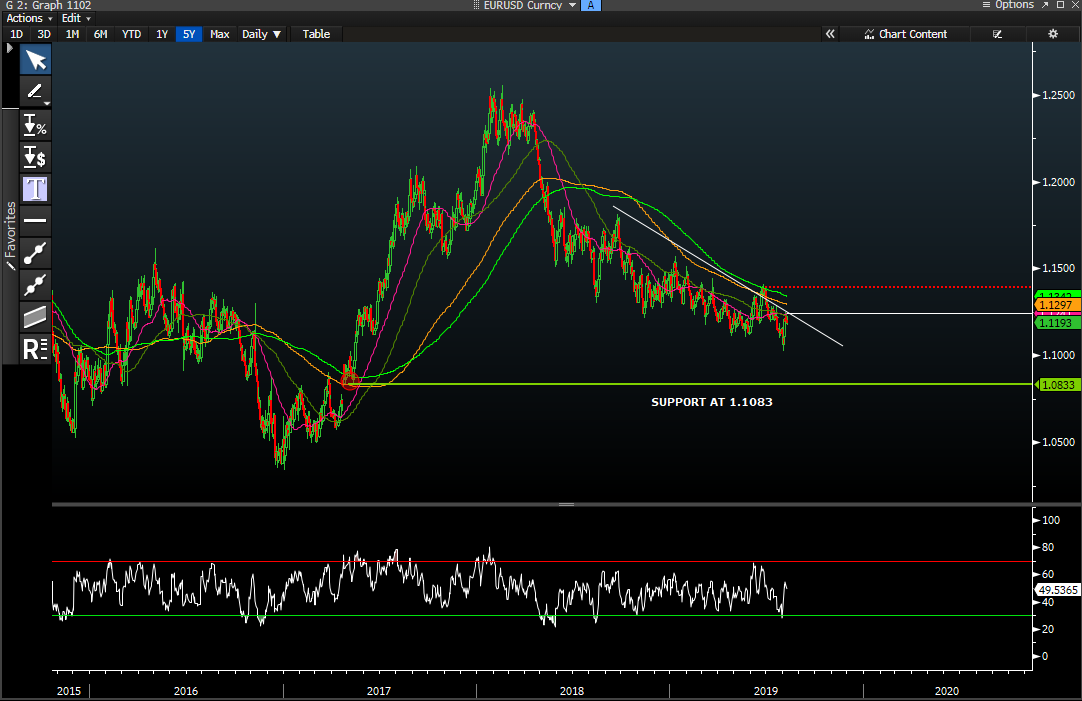The height and width of the screenshot is (701, 1082).
Task: Click the regression R tool icon
Action: tap(36, 349)
